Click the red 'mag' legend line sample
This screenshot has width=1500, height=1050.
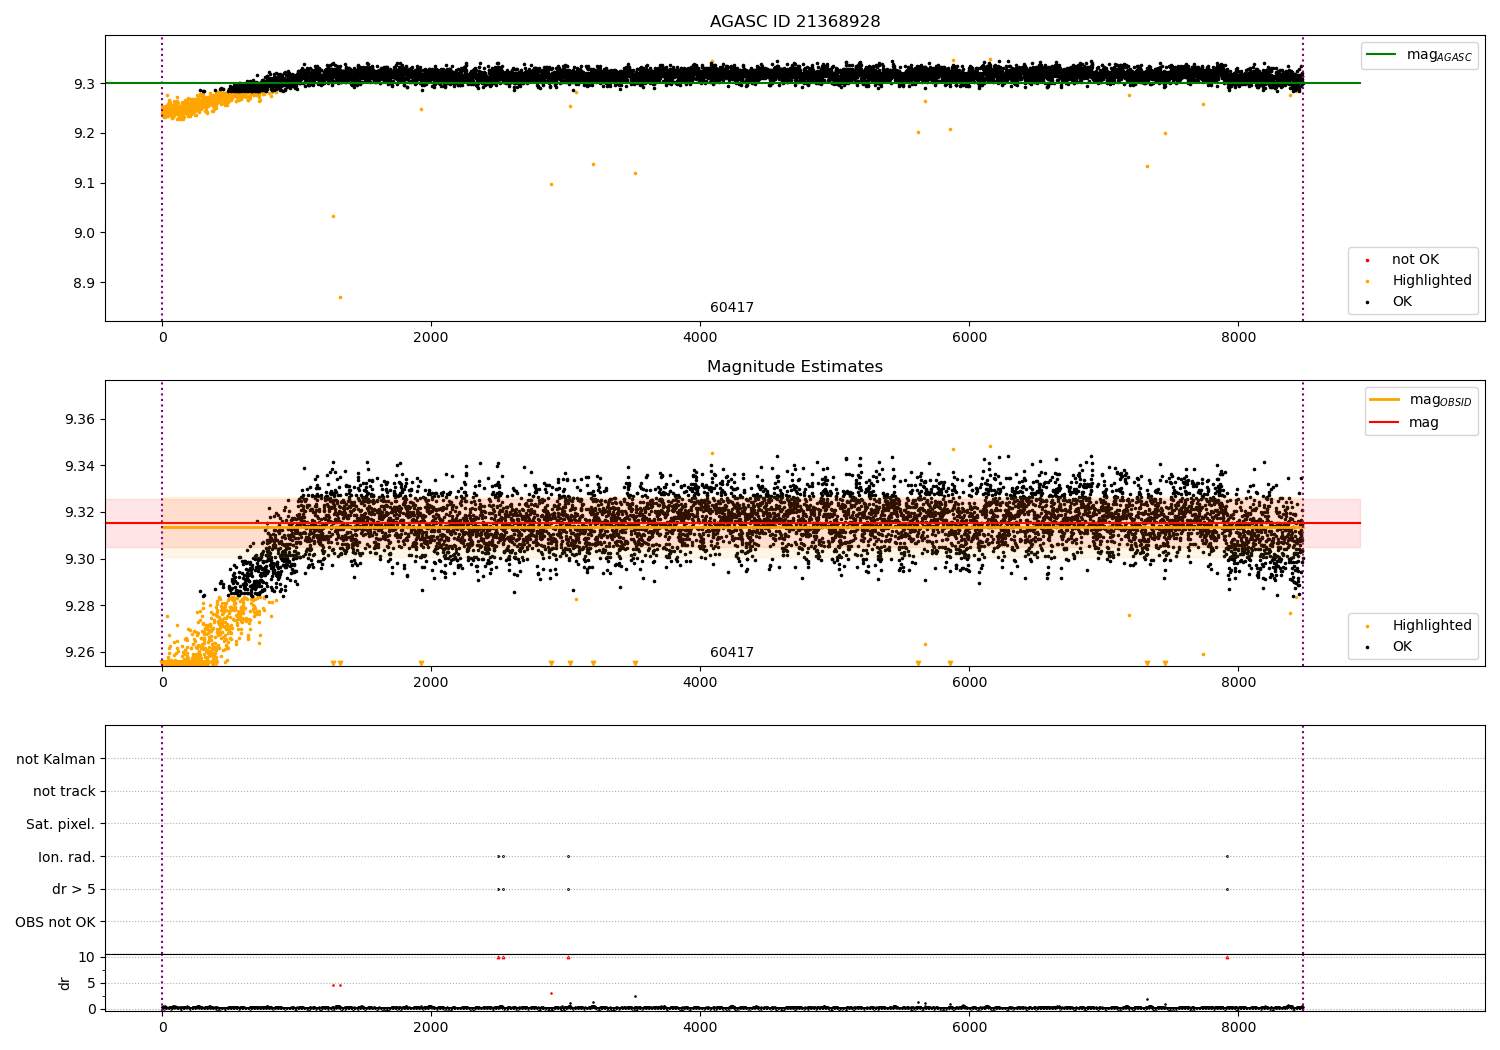(1385, 423)
